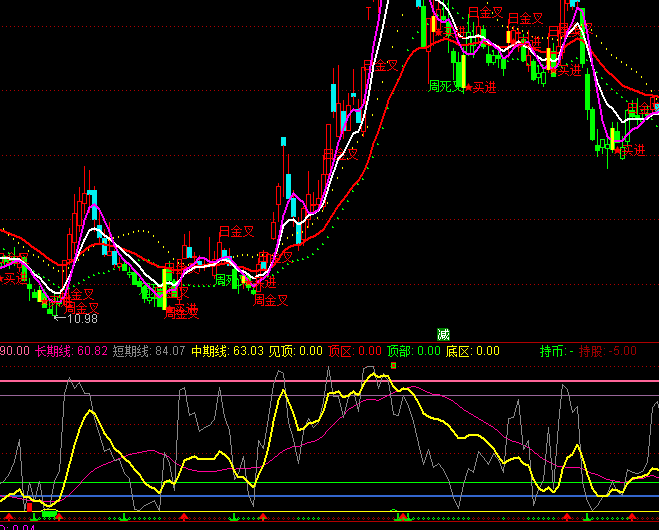
Task: Select the white 周金叉 signal label
Action: click(270, 299)
